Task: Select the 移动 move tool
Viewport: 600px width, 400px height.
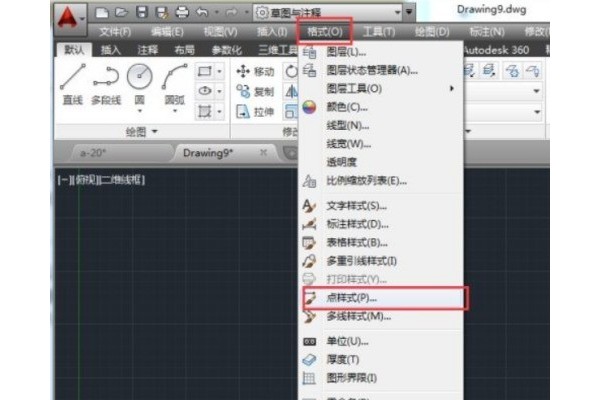Action: pyautogui.click(x=255, y=71)
